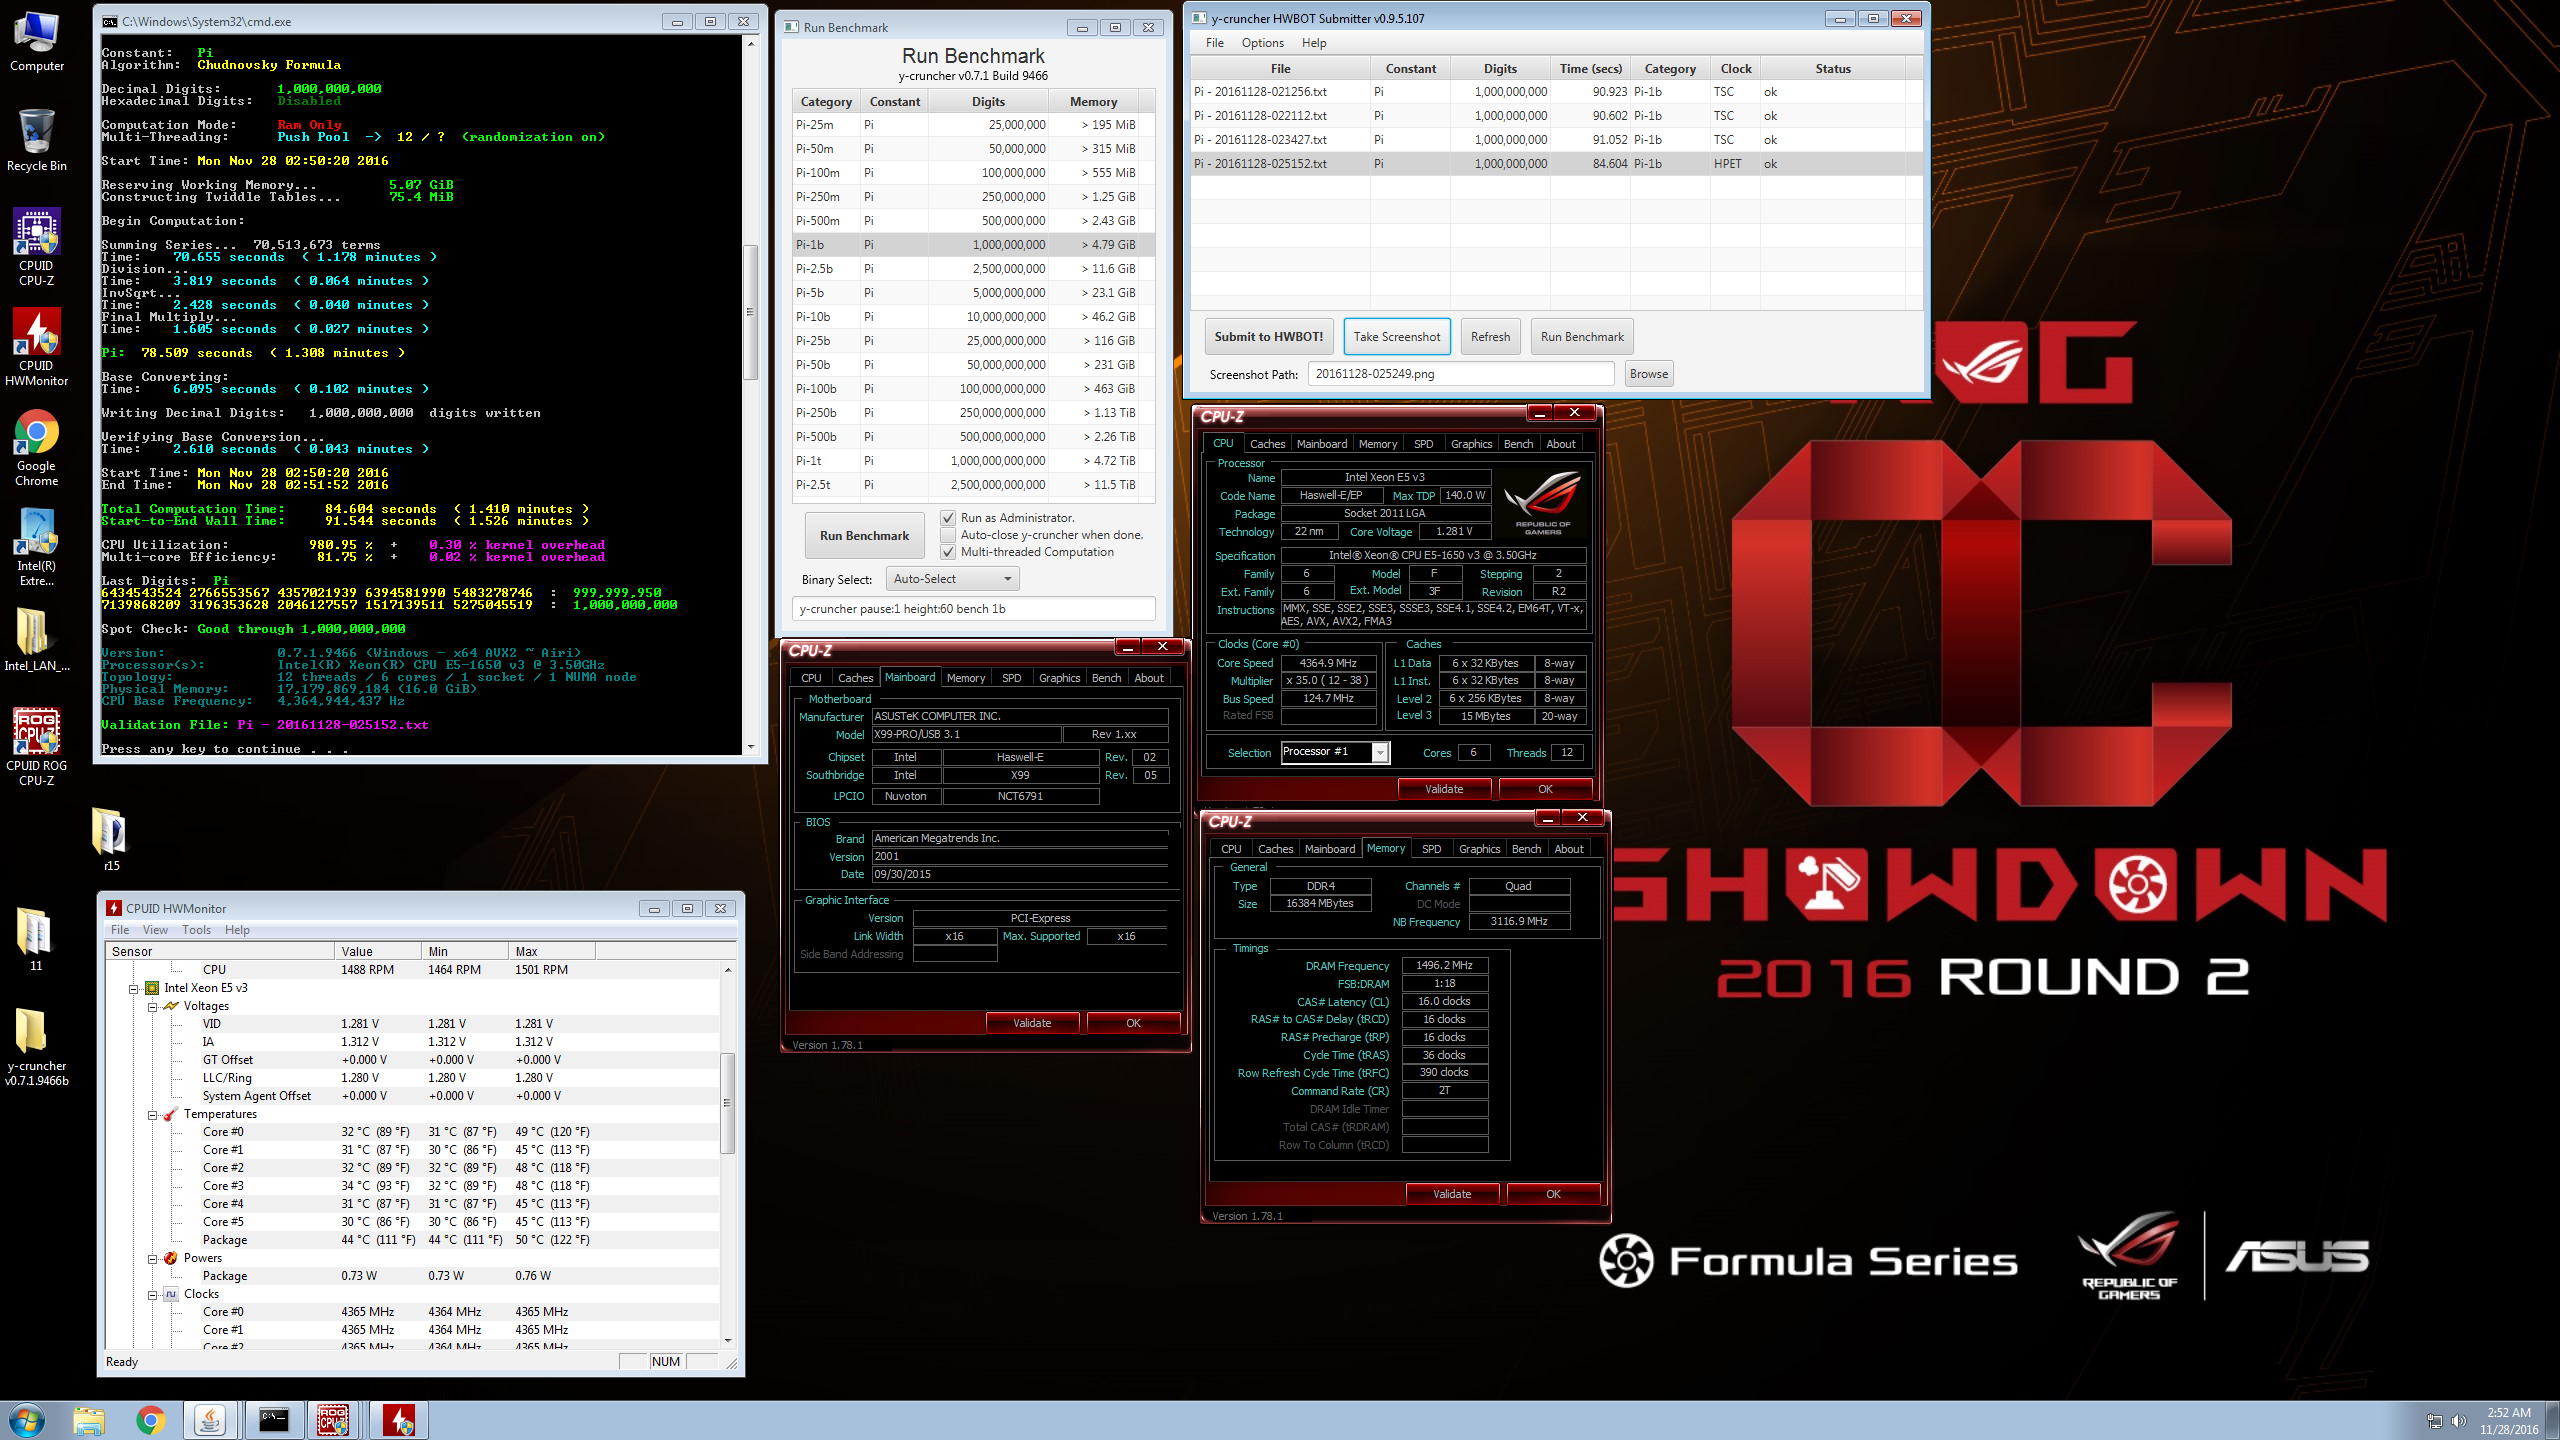The image size is (2560, 1440).
Task: Click the HWMonitor vertical scrollbar thumb
Action: [x=727, y=1103]
